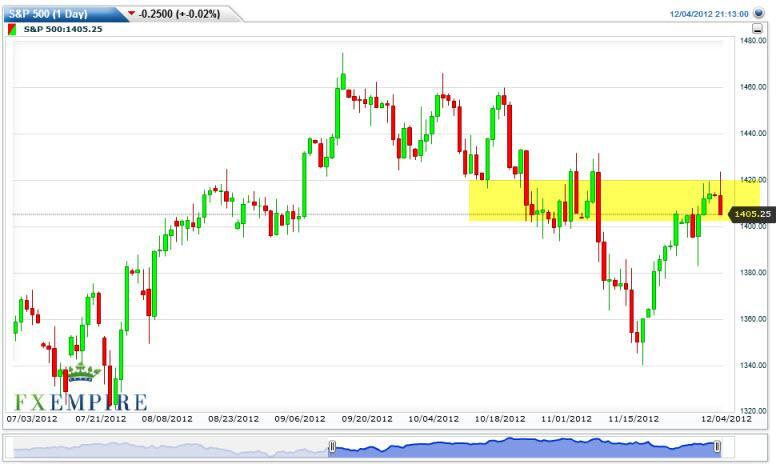781x467 pixels.
Task: Click the 1360.00 price axis label
Action: 753,319
